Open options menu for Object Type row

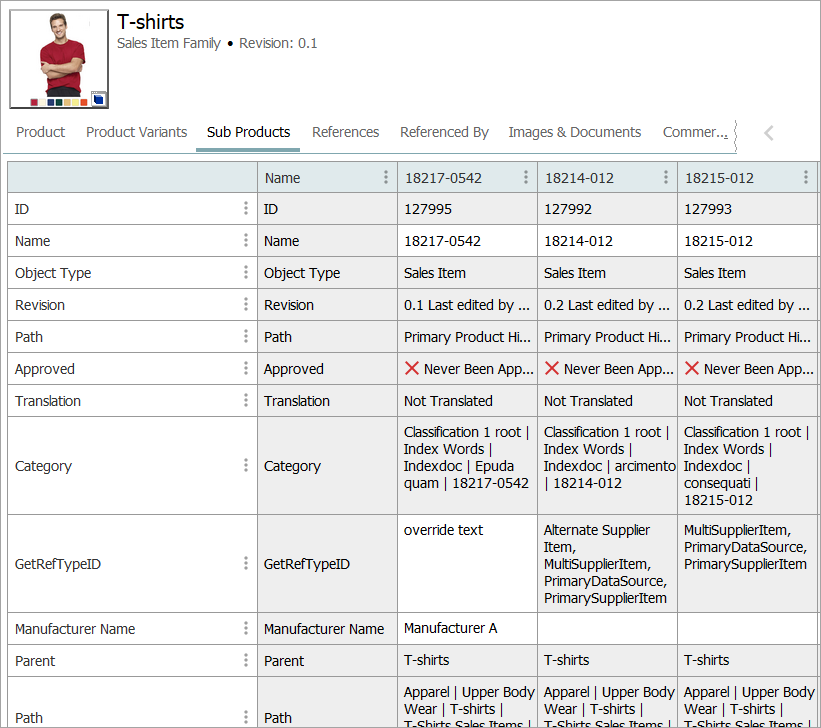(246, 273)
